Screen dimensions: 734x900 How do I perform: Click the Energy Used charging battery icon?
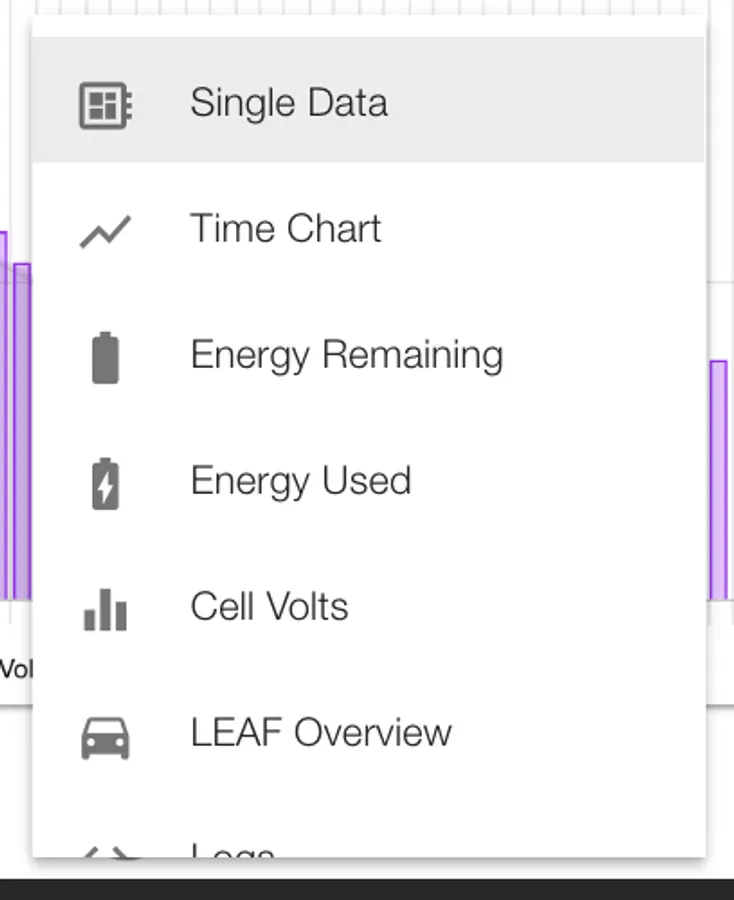click(x=105, y=483)
